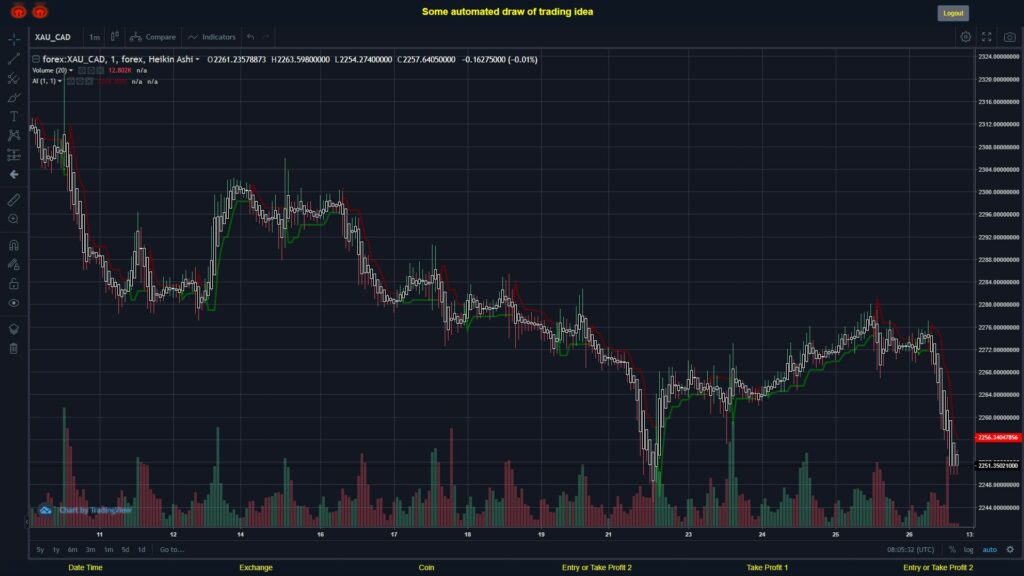Toggle auto scale mode
The image size is (1024, 576).
pyautogui.click(x=990, y=550)
